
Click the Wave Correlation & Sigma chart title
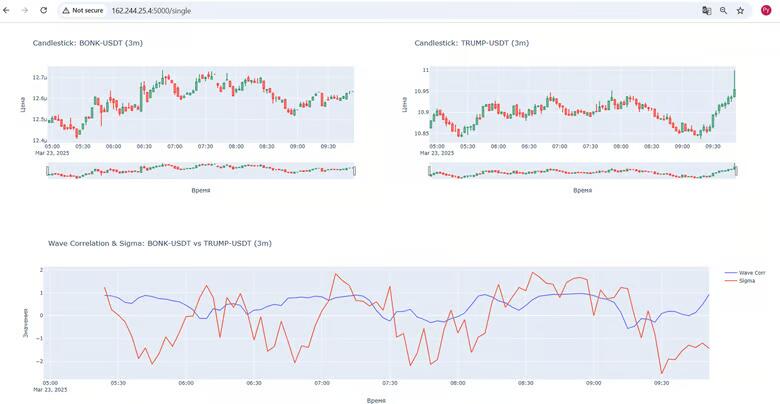tap(160, 243)
